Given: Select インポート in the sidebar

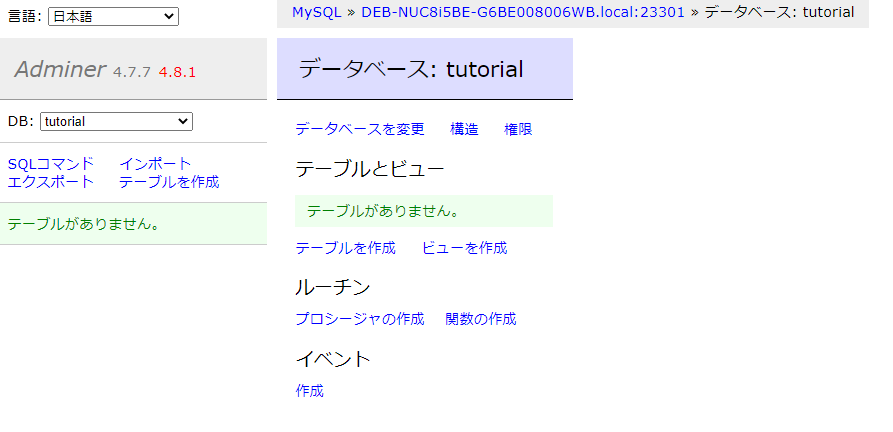Looking at the screenshot, I should tap(155, 164).
